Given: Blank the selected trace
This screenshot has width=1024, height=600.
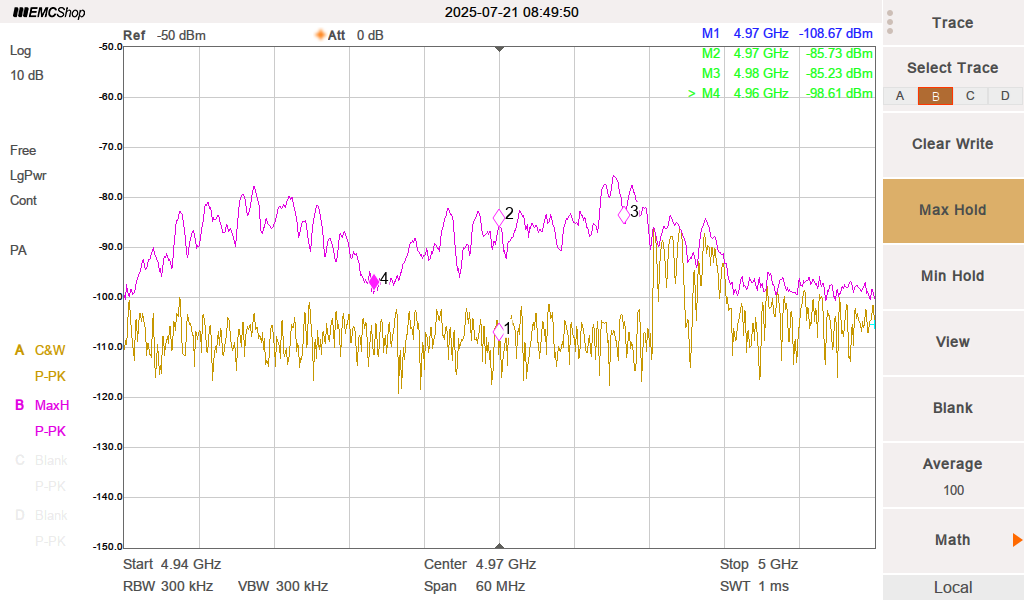Looking at the screenshot, I should 952,408.
